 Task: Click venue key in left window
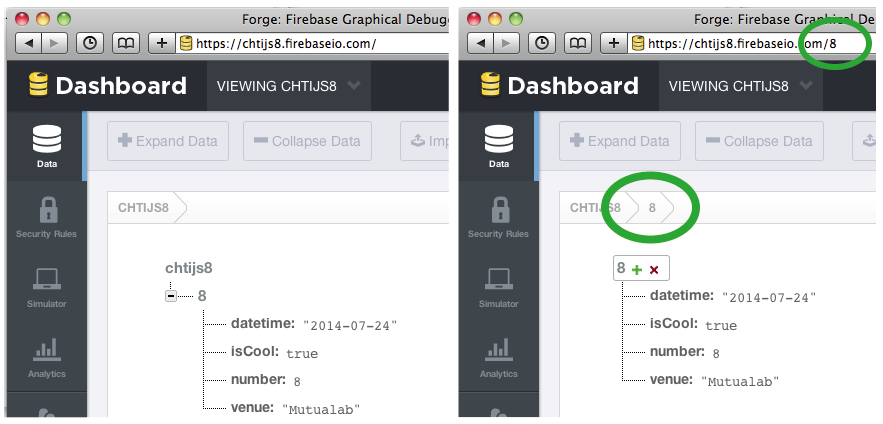point(252,407)
